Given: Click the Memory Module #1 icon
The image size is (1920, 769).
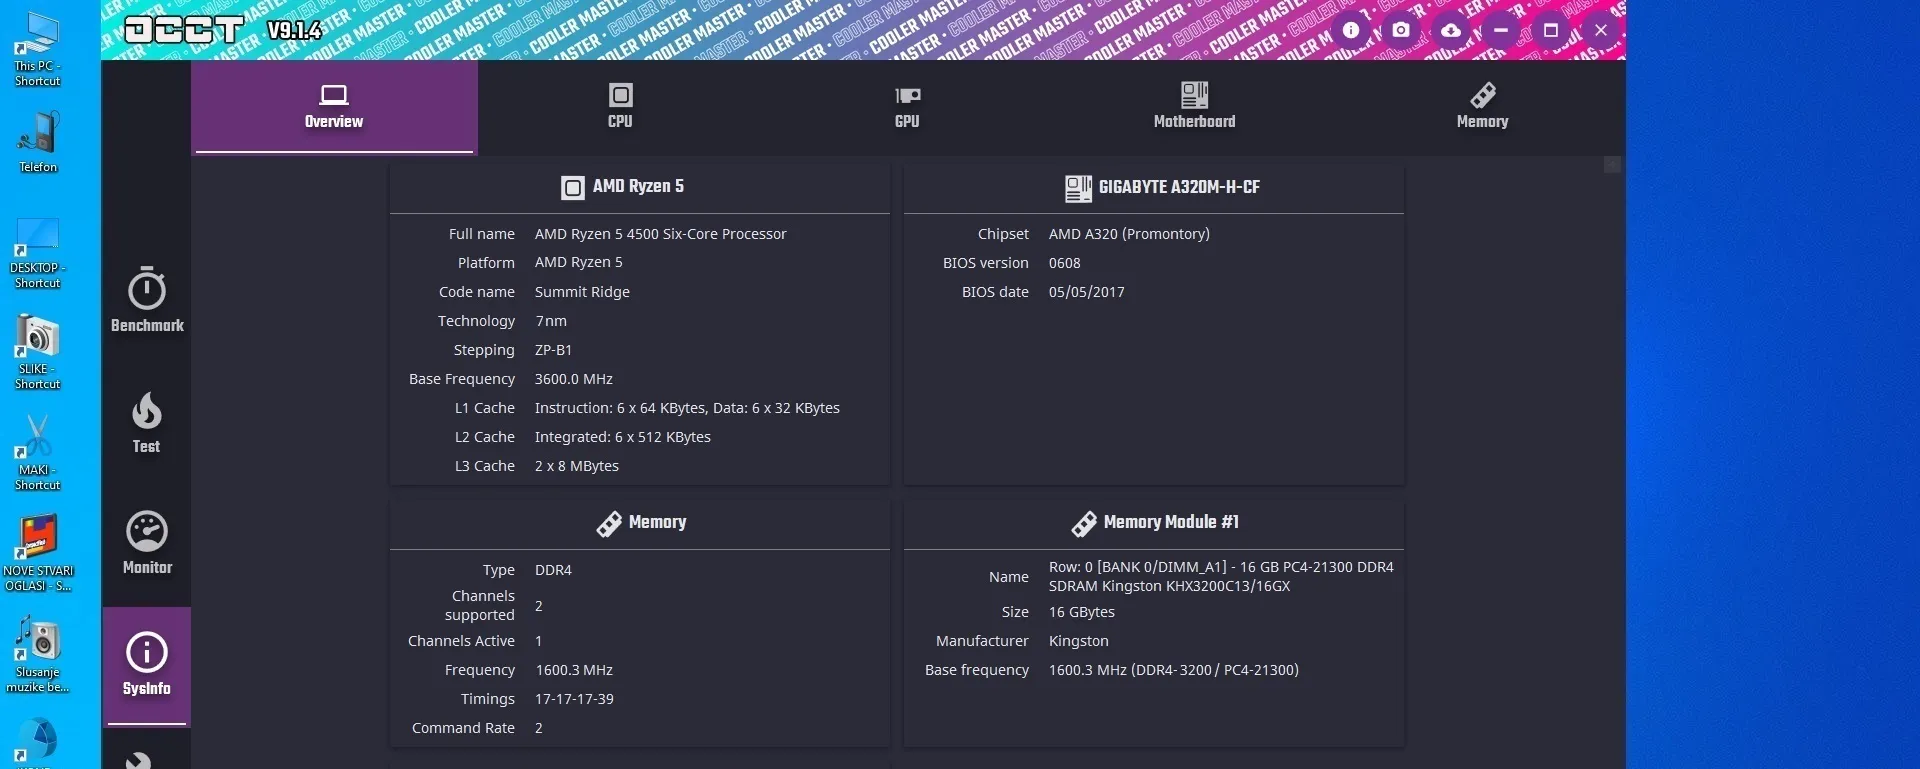Looking at the screenshot, I should (x=1084, y=524).
